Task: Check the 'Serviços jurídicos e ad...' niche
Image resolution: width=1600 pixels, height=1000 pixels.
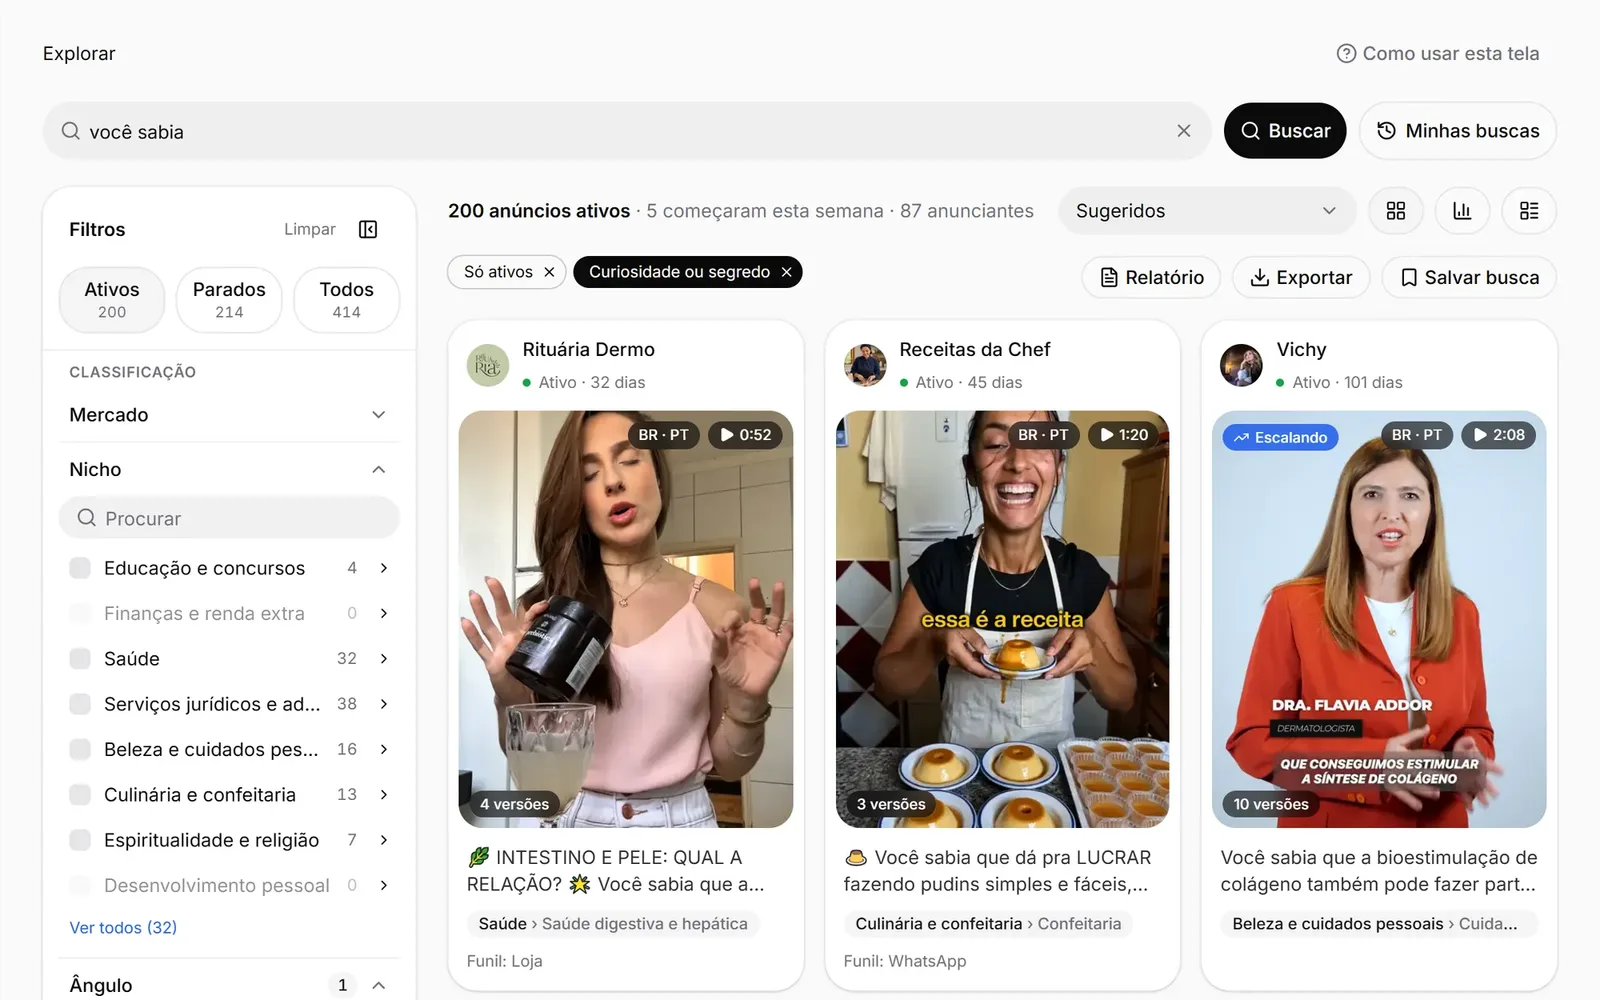Action: click(x=80, y=704)
